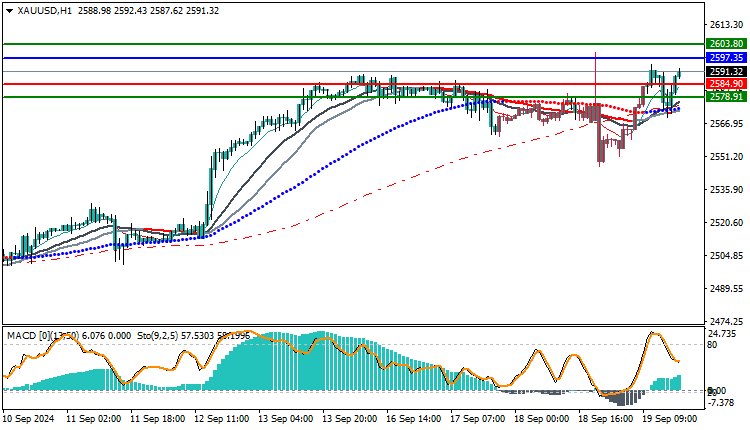
Task: Select the 18 Sep 00:00 time axis label
Action: [542, 419]
